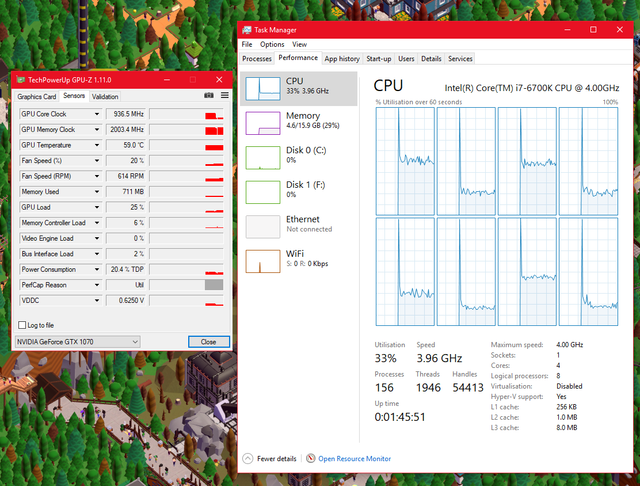Open Task Manager File menu

[247, 44]
